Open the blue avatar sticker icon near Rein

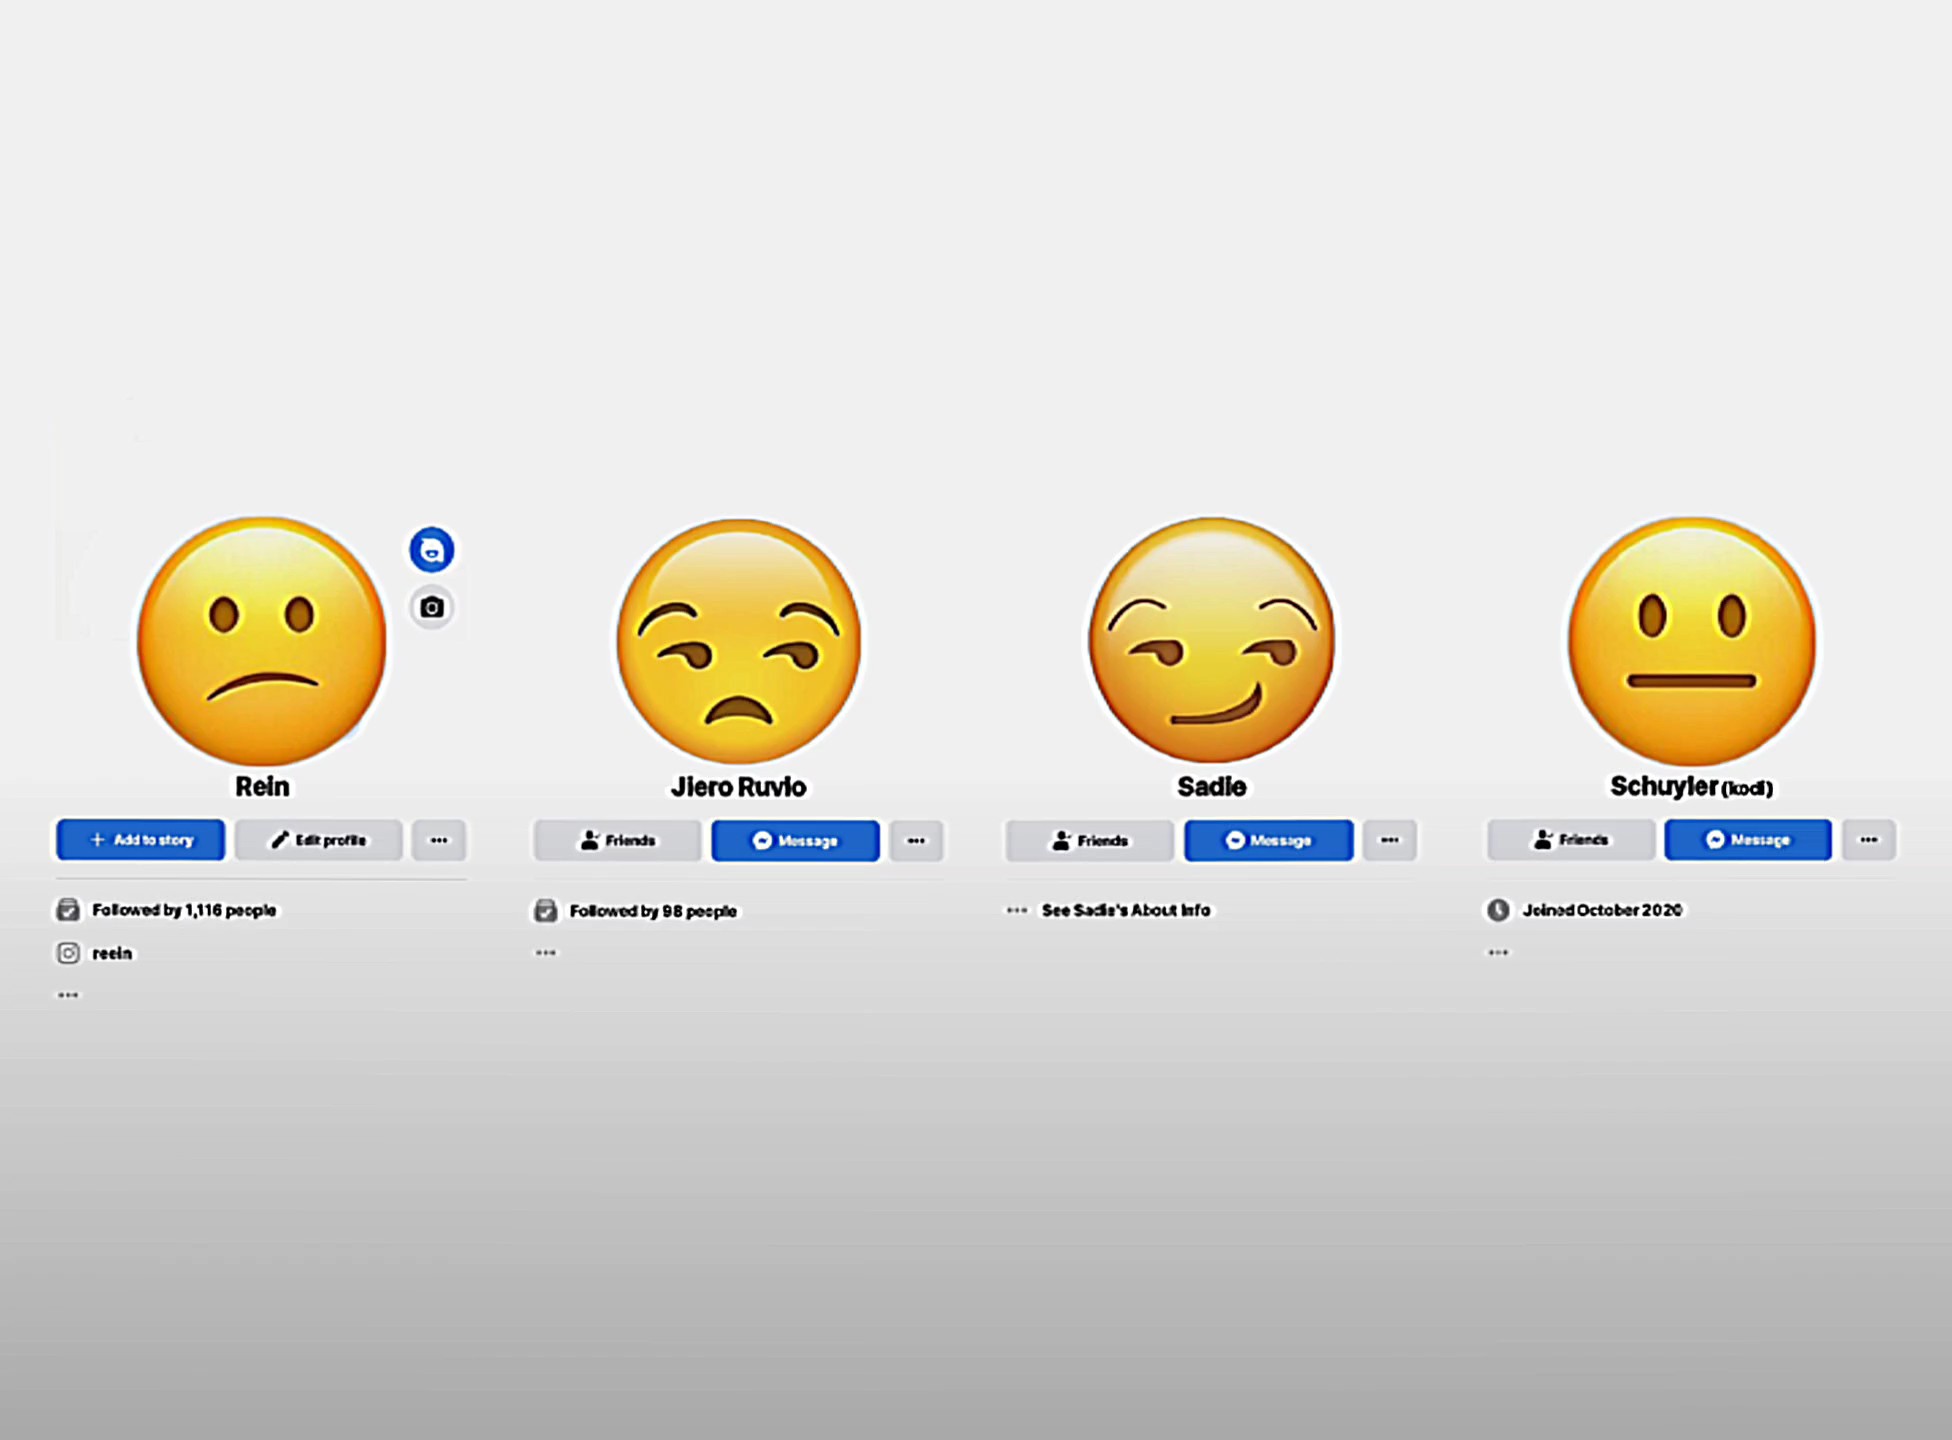tap(432, 550)
